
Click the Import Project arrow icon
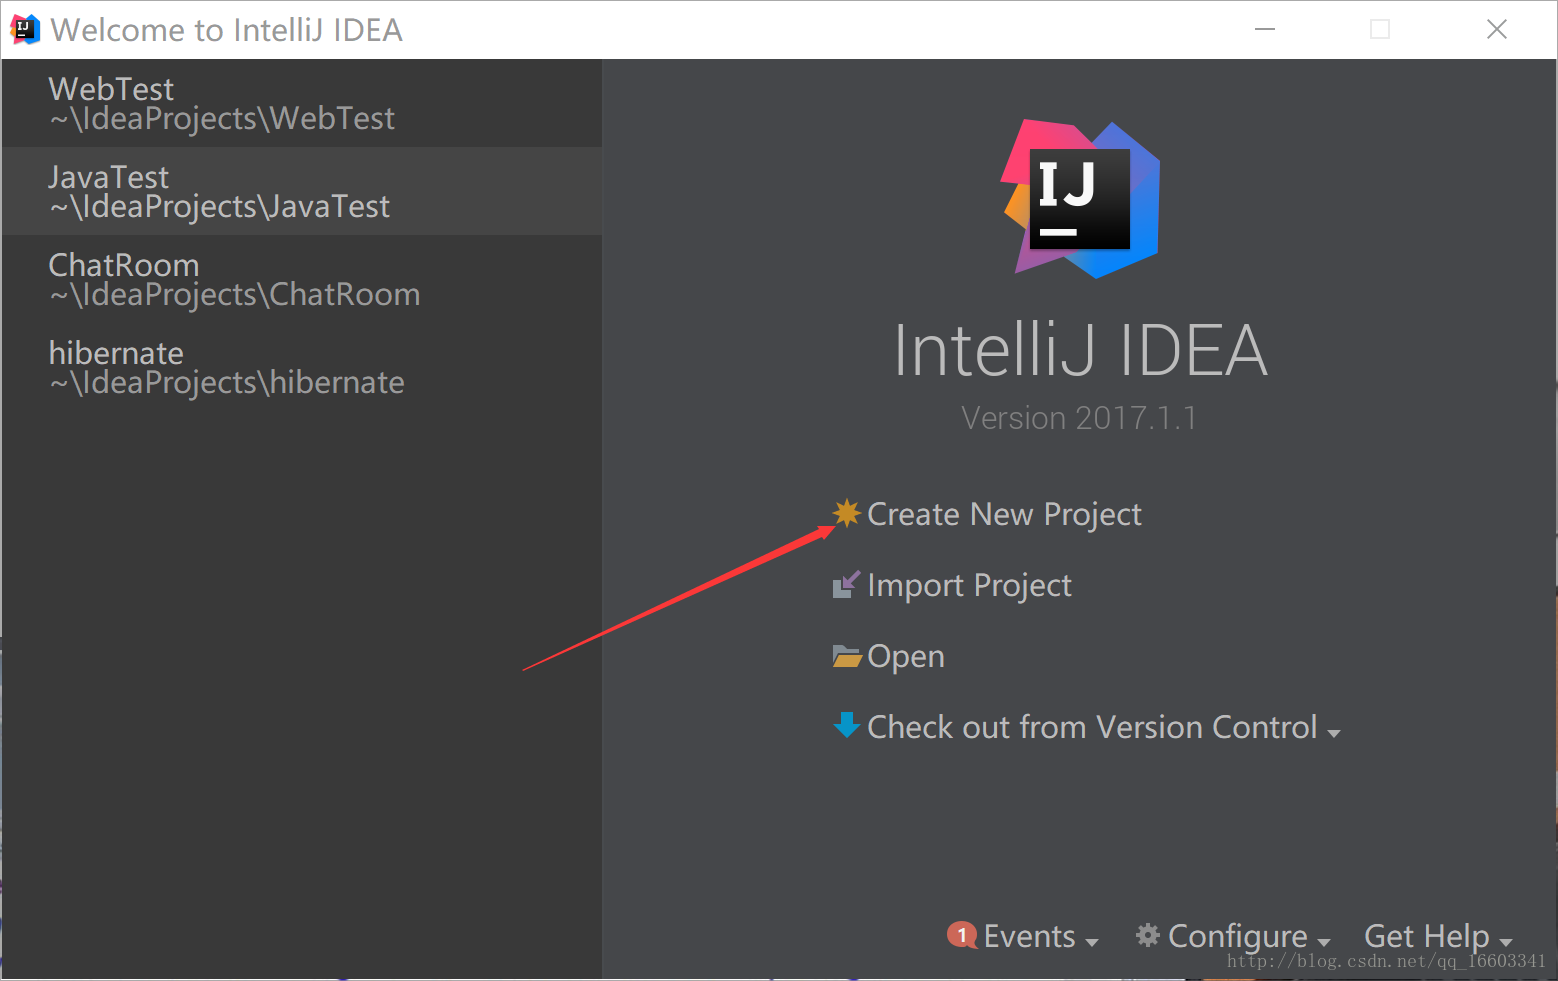pos(846,584)
